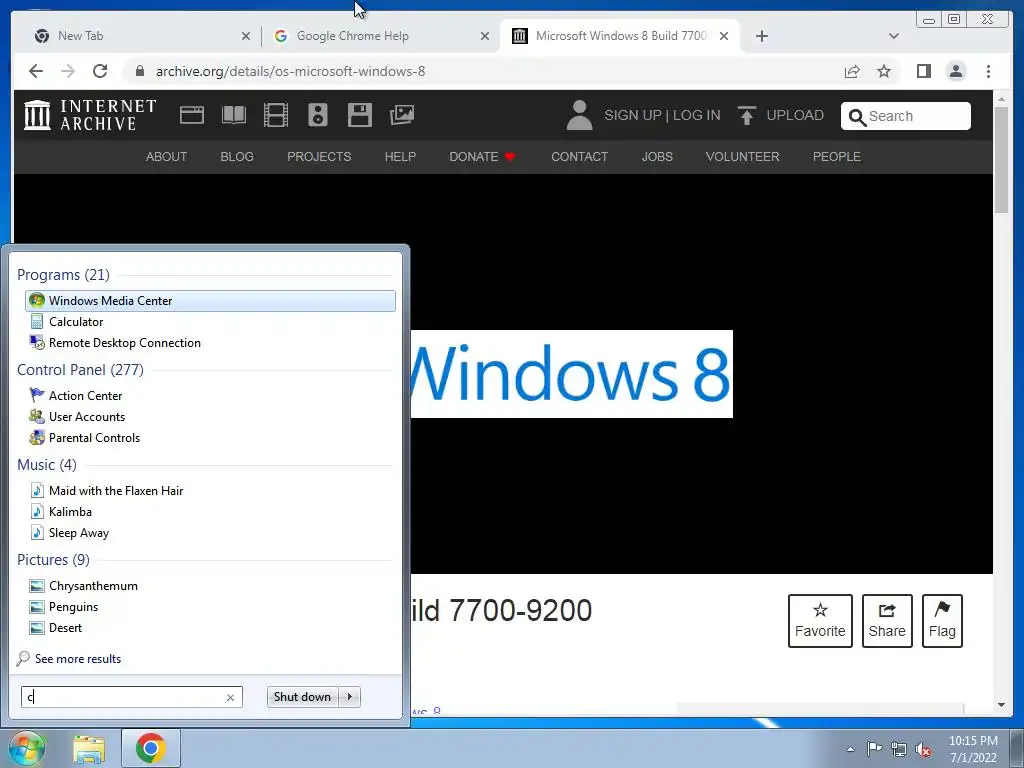The width and height of the screenshot is (1024, 768).
Task: Open File Explorer from the taskbar
Action: point(89,749)
